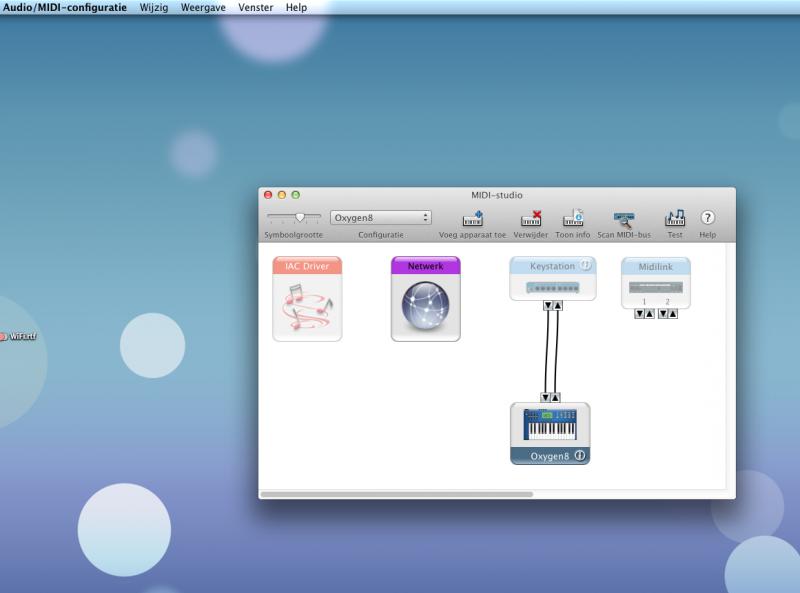Click Midilink port 2 down arrow
The image size is (800, 593).
pos(663,314)
